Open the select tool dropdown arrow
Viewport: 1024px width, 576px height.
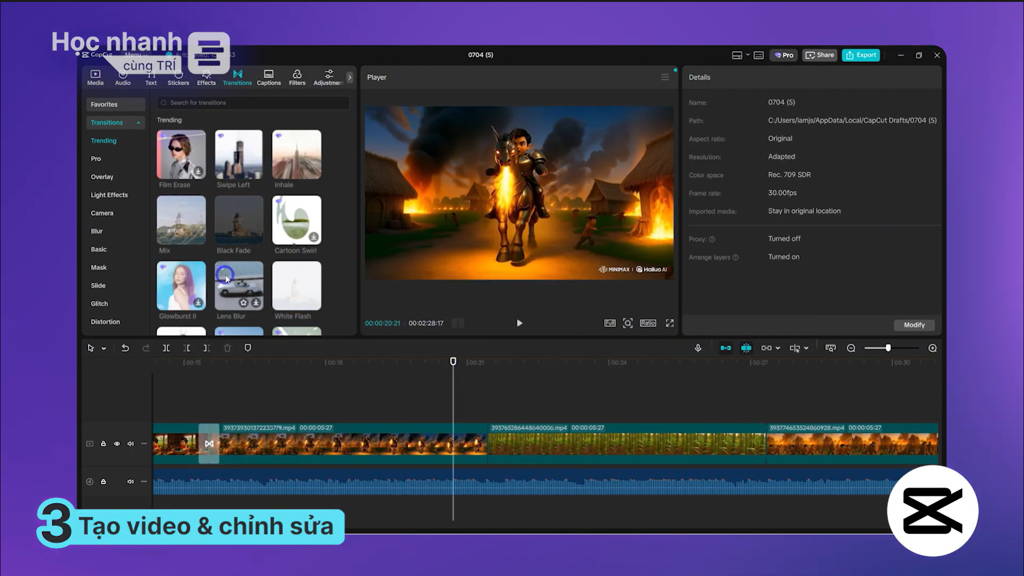pos(104,349)
